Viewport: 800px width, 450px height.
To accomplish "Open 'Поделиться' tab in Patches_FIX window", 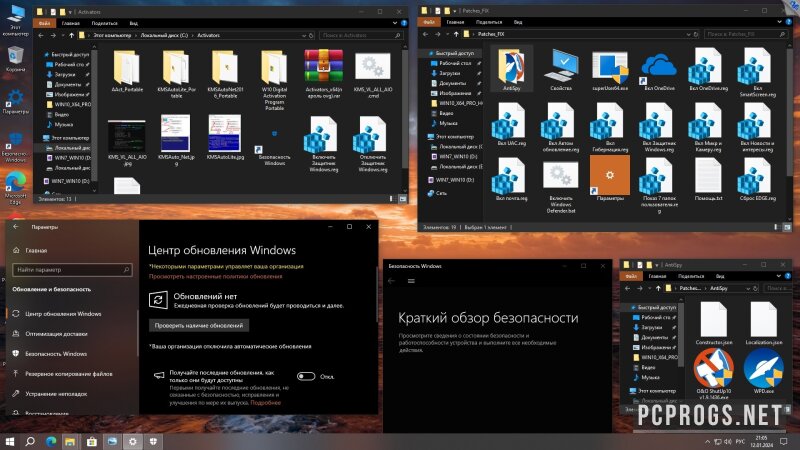I will click(489, 22).
